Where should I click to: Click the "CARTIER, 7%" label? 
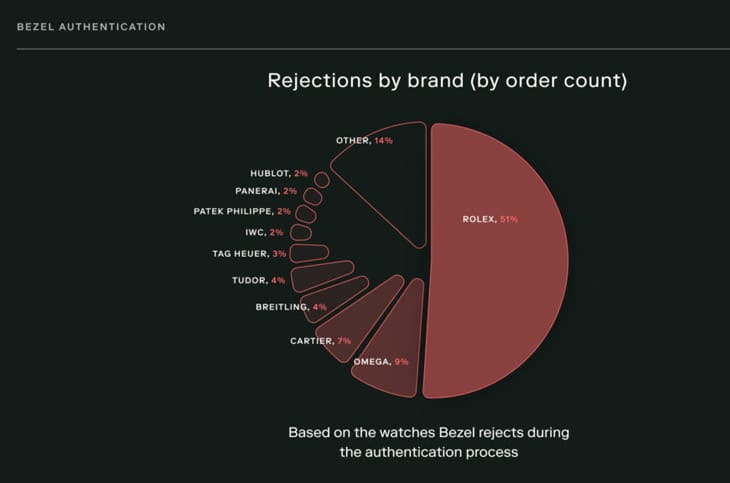(320, 341)
